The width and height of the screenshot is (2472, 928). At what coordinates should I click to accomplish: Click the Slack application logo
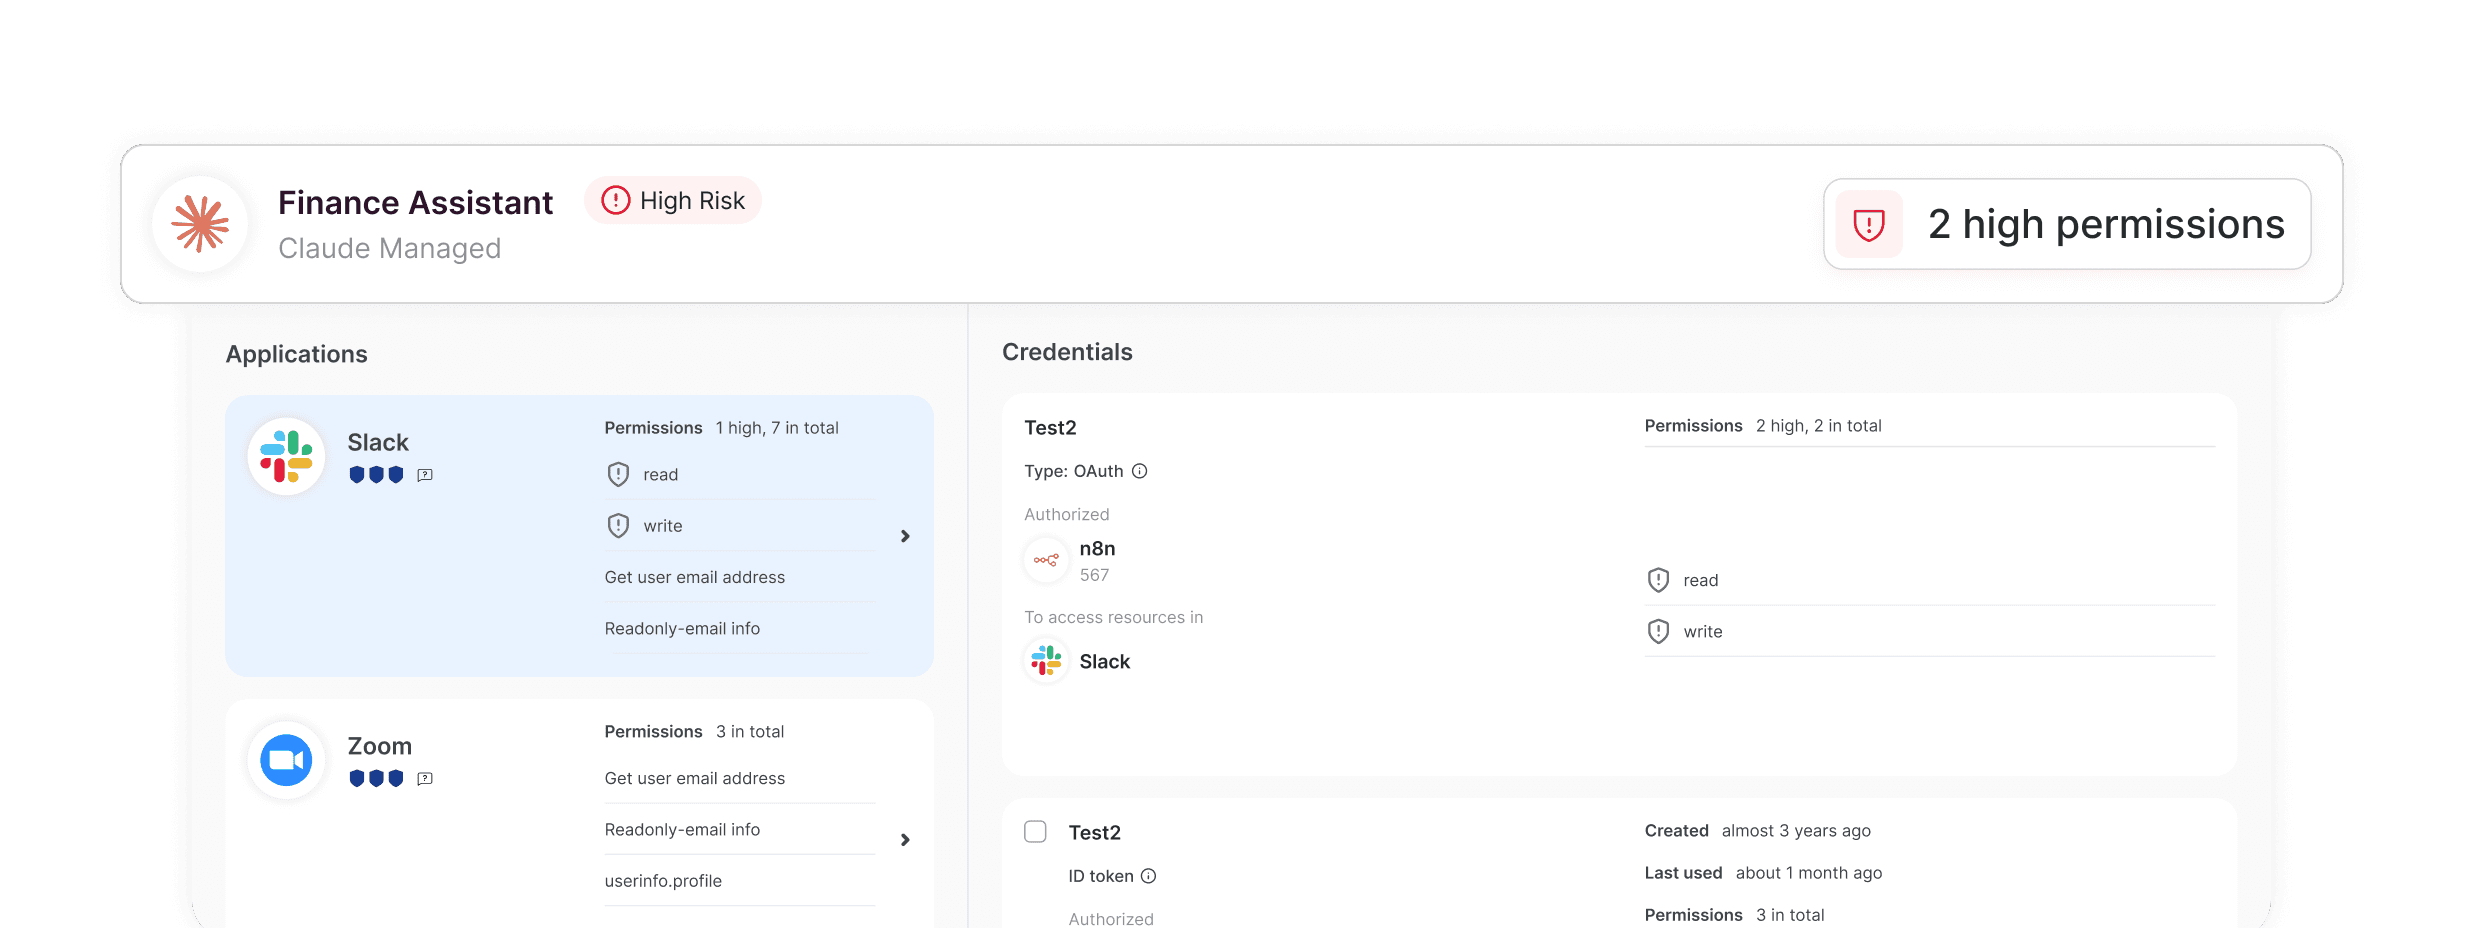(x=286, y=456)
